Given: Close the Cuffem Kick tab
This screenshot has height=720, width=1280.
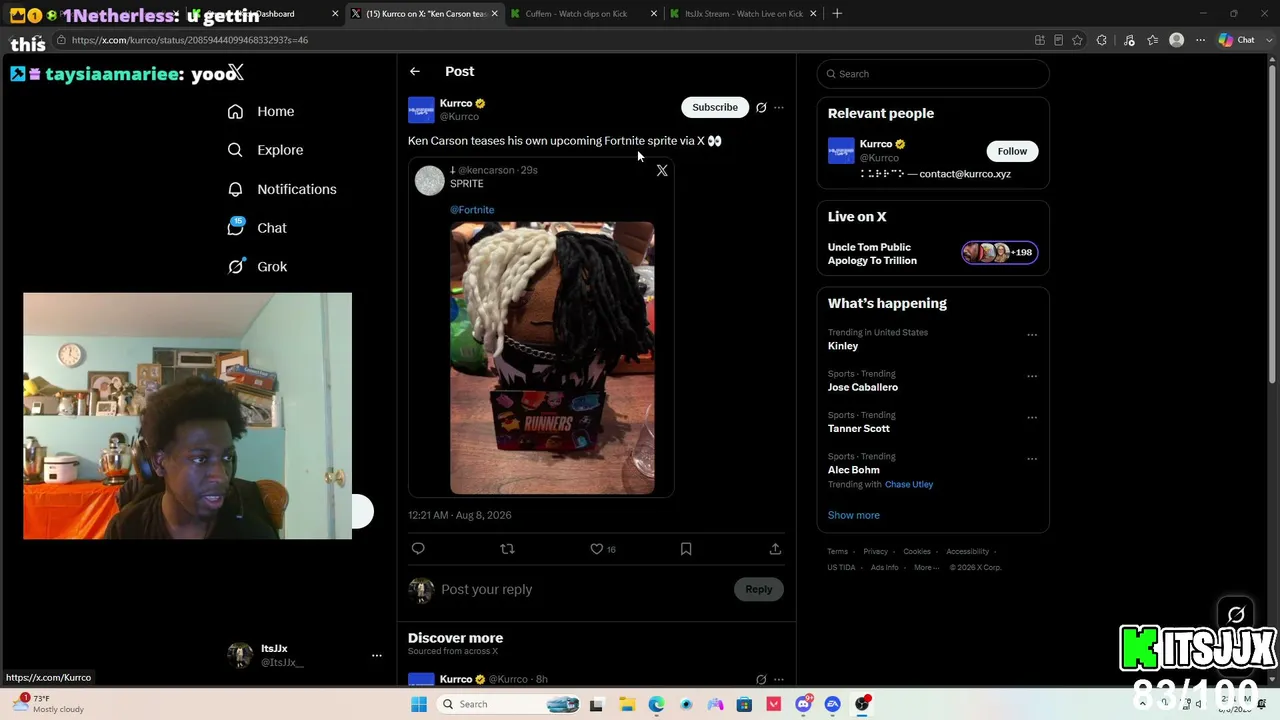Looking at the screenshot, I should click(x=654, y=14).
